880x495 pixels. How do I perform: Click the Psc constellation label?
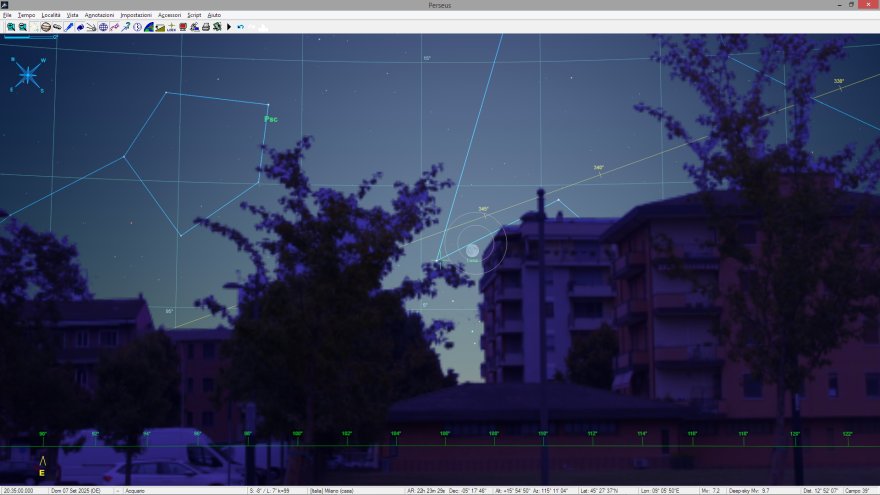(270, 119)
